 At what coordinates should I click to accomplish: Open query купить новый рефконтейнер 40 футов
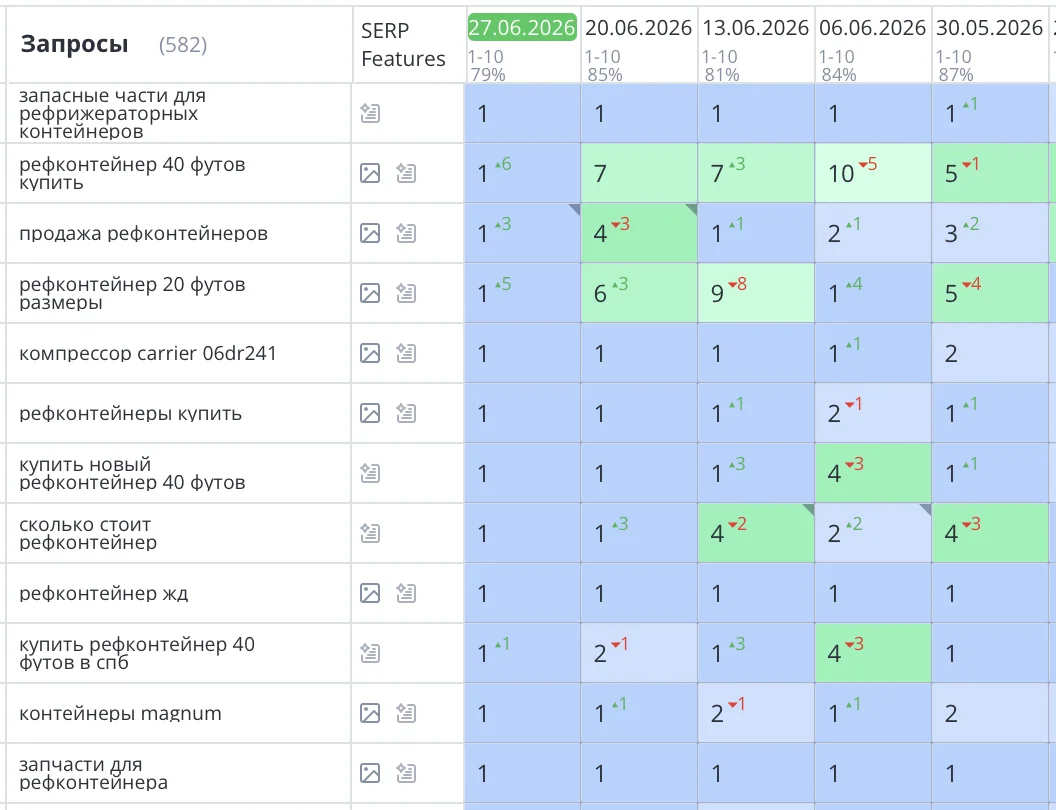tap(132, 473)
